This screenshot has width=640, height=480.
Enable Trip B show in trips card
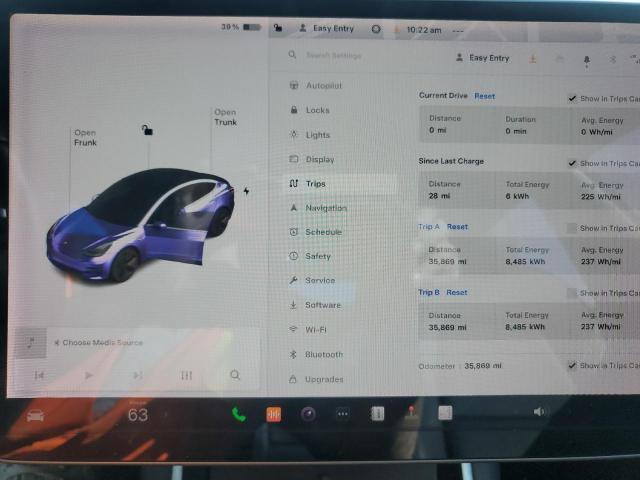click(x=572, y=293)
